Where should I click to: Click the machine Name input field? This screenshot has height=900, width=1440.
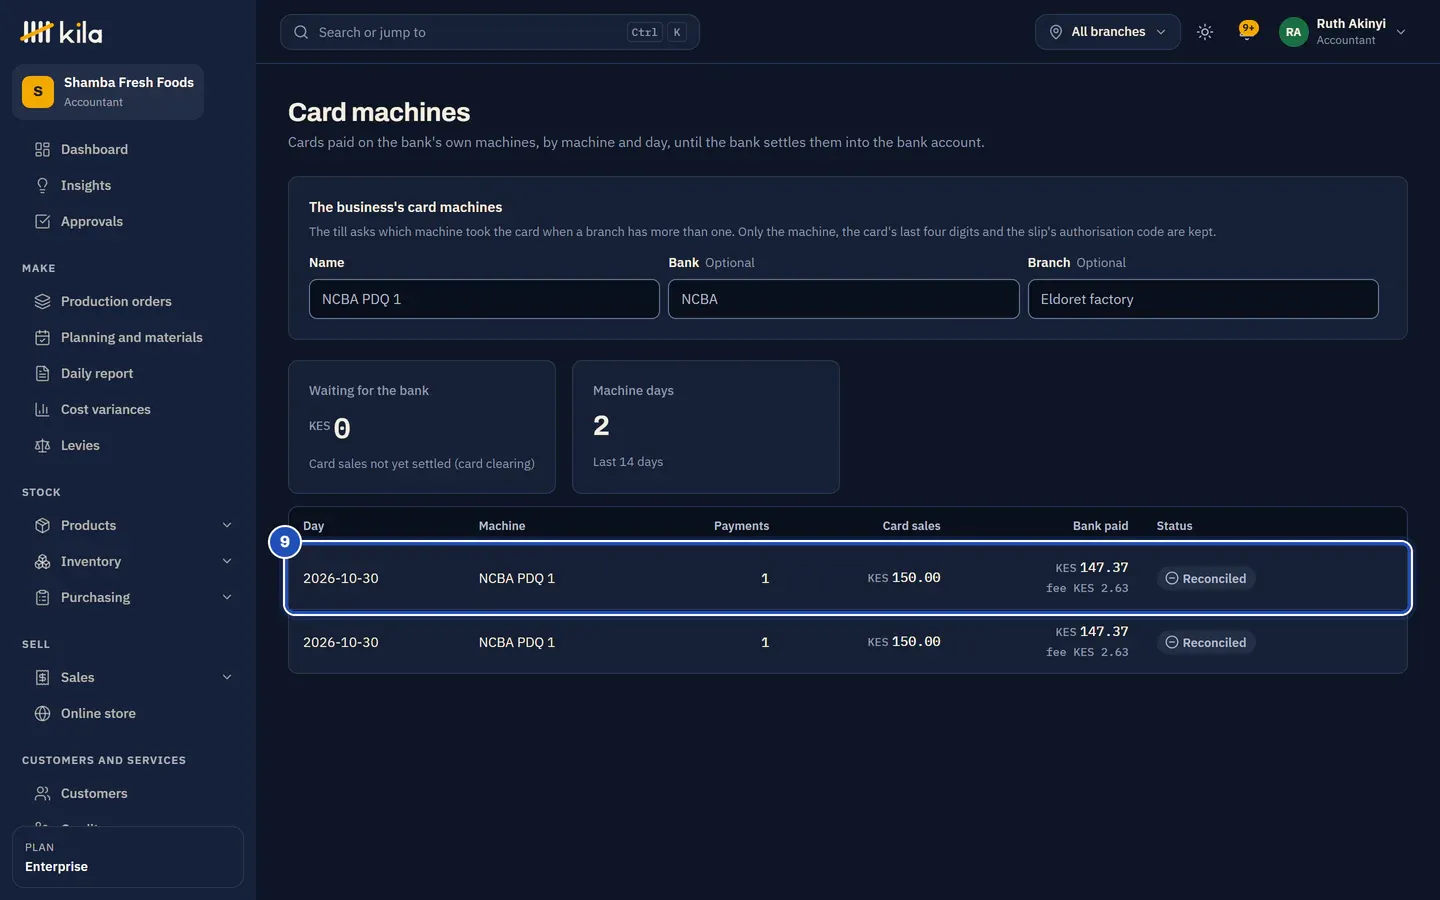tap(484, 299)
